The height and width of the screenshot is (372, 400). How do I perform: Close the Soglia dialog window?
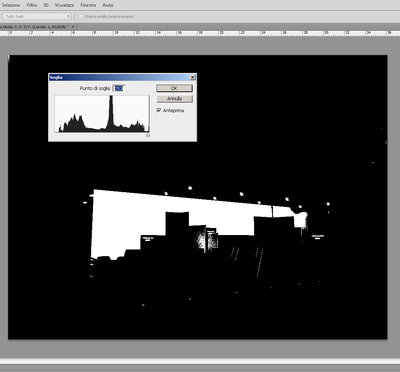(192, 77)
